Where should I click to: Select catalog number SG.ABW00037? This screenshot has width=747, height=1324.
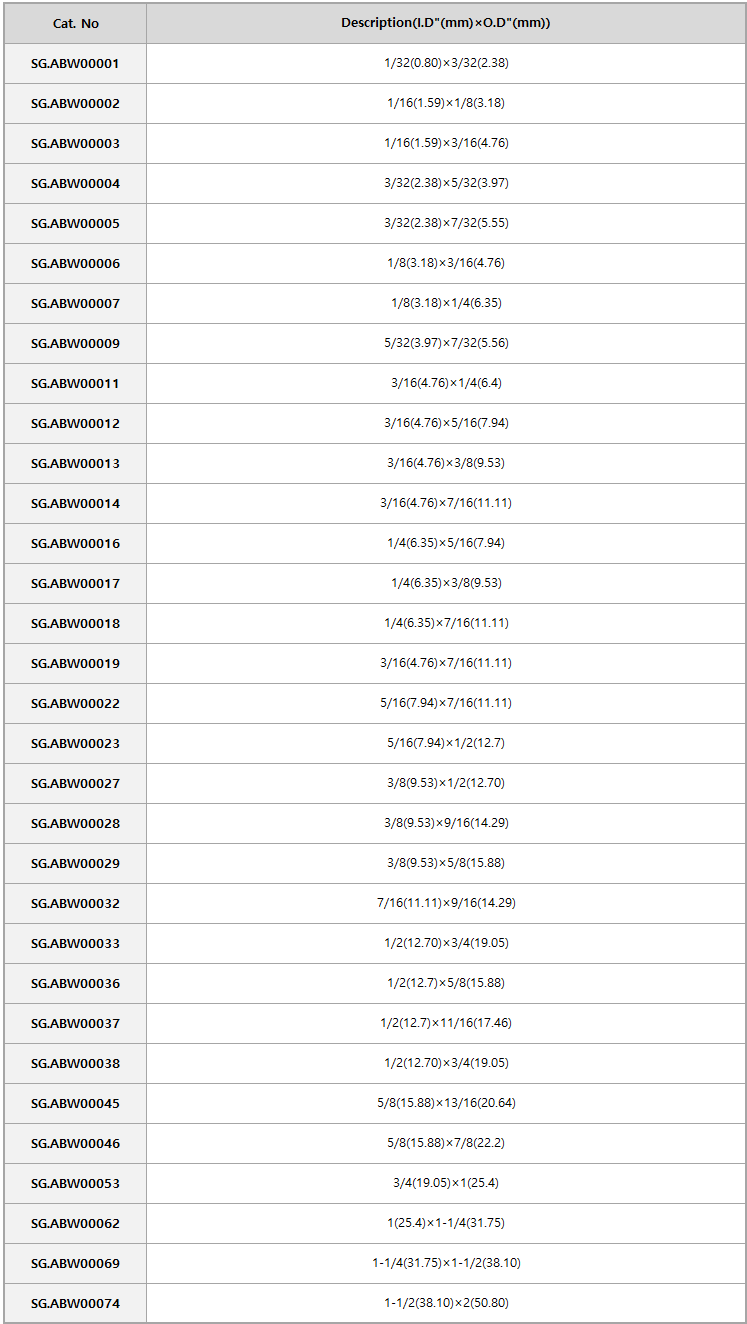[x=75, y=1023]
